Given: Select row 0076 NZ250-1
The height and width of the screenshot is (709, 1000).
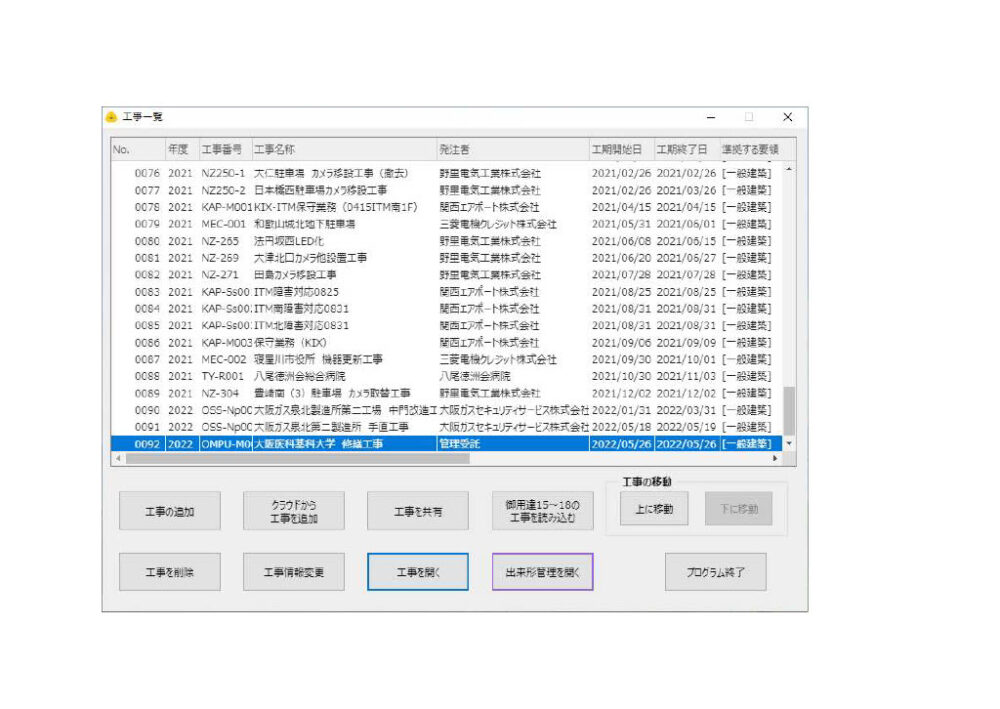Looking at the screenshot, I should [446, 173].
